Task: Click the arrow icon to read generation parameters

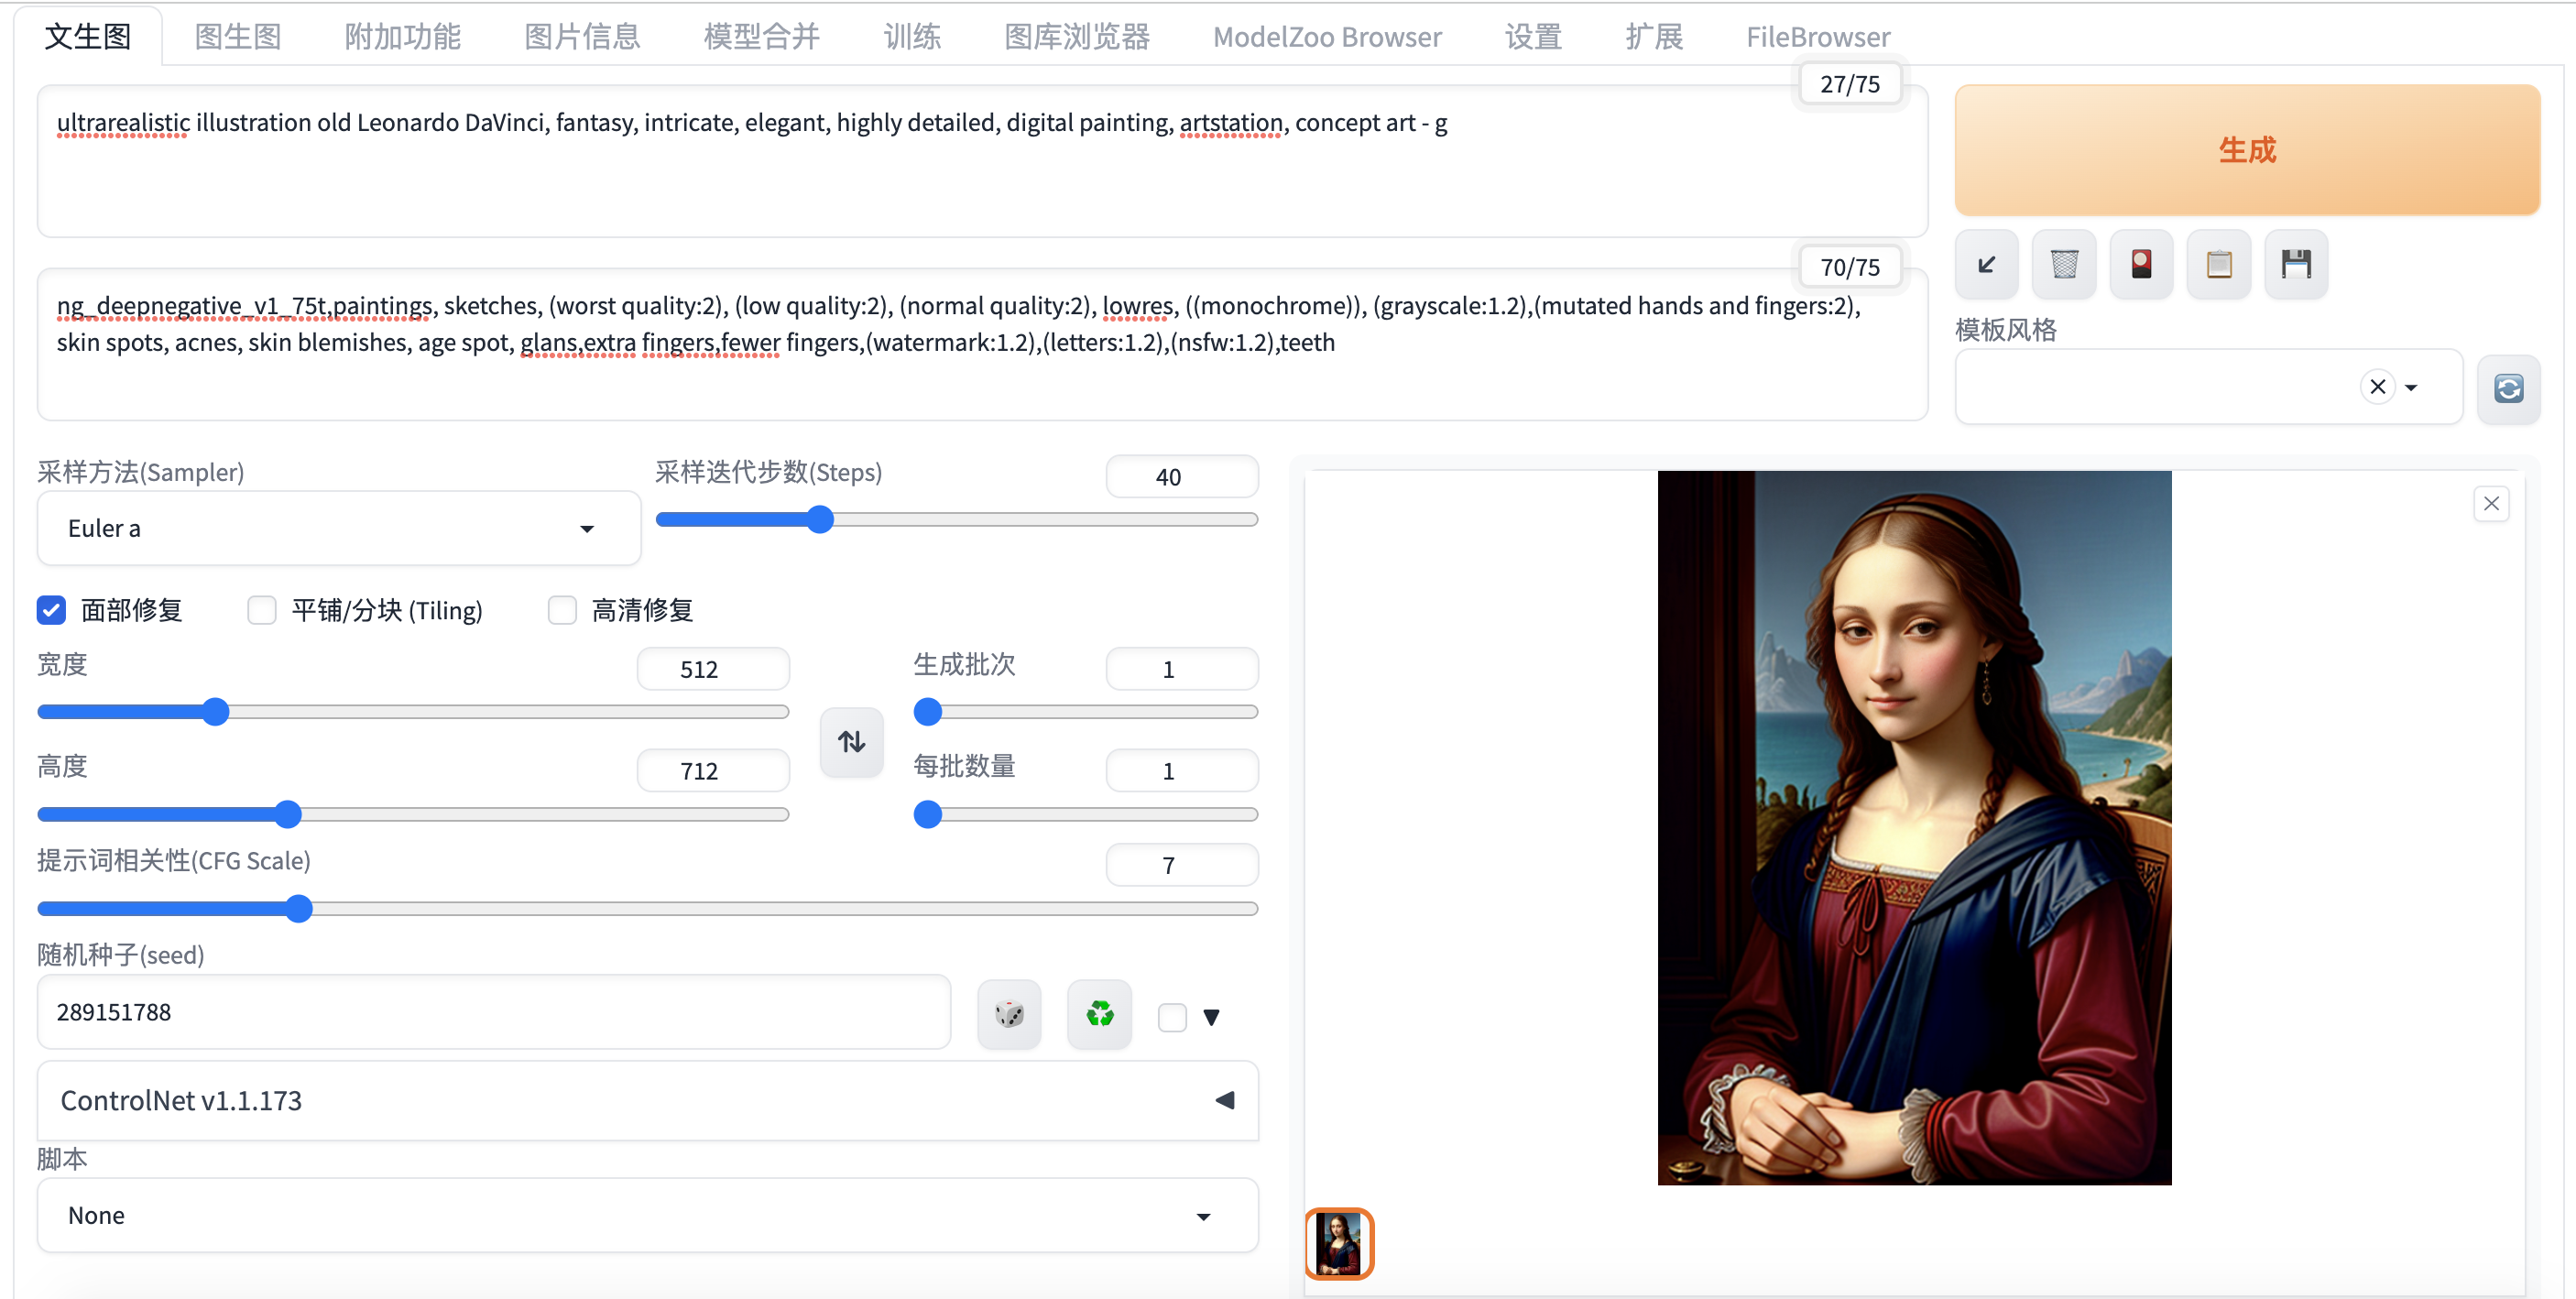Action: [1986, 264]
